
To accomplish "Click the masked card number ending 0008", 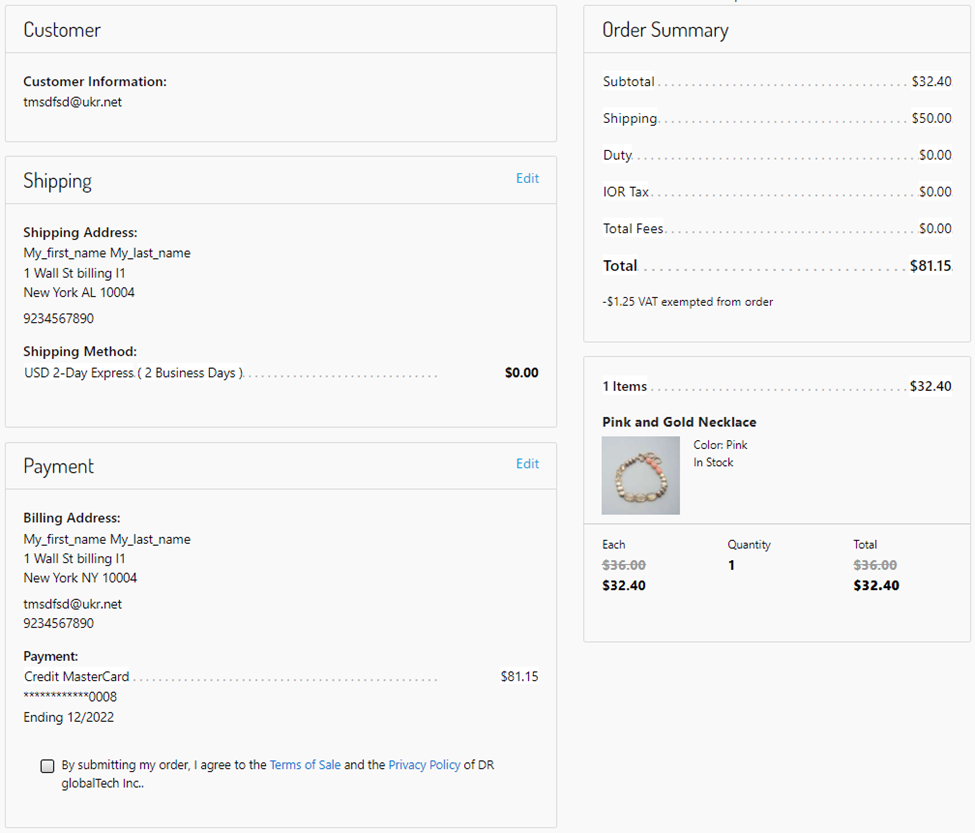I will (70, 697).
